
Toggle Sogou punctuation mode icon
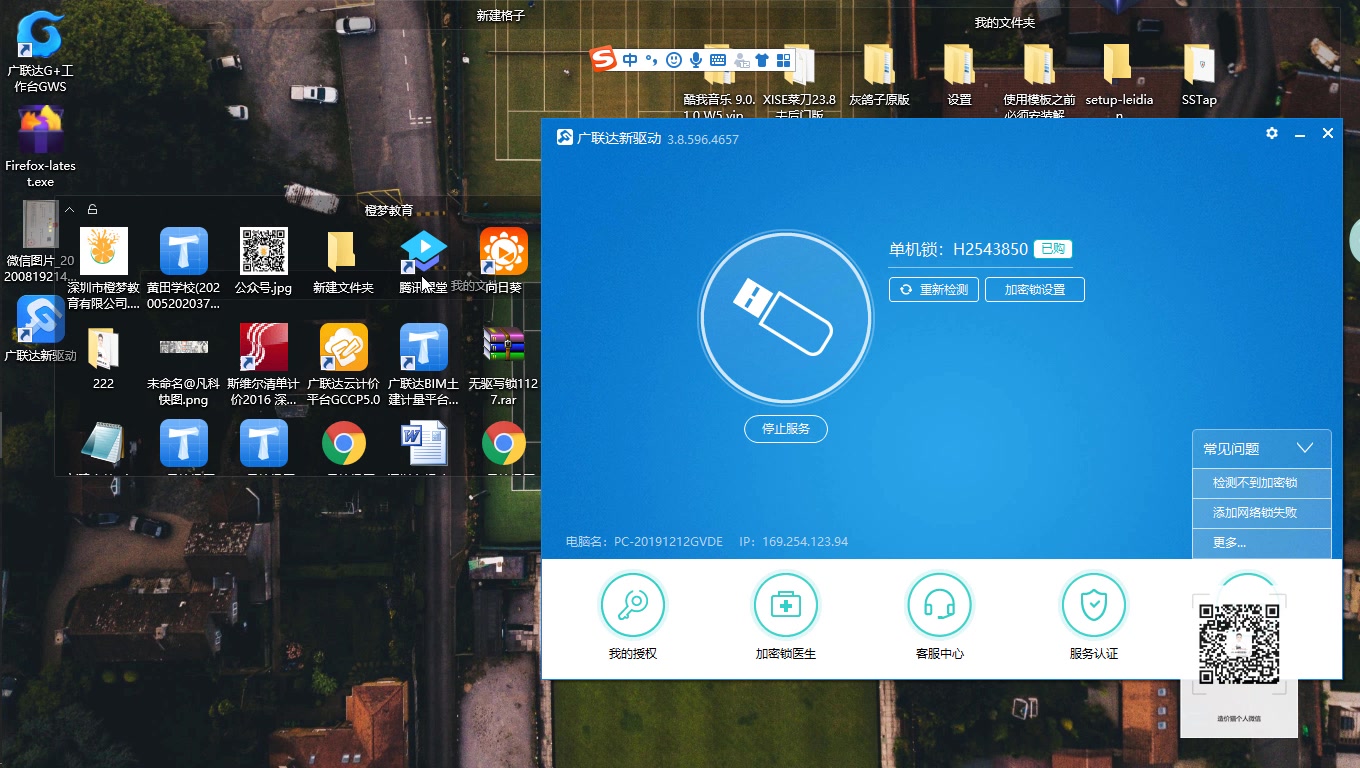651,60
